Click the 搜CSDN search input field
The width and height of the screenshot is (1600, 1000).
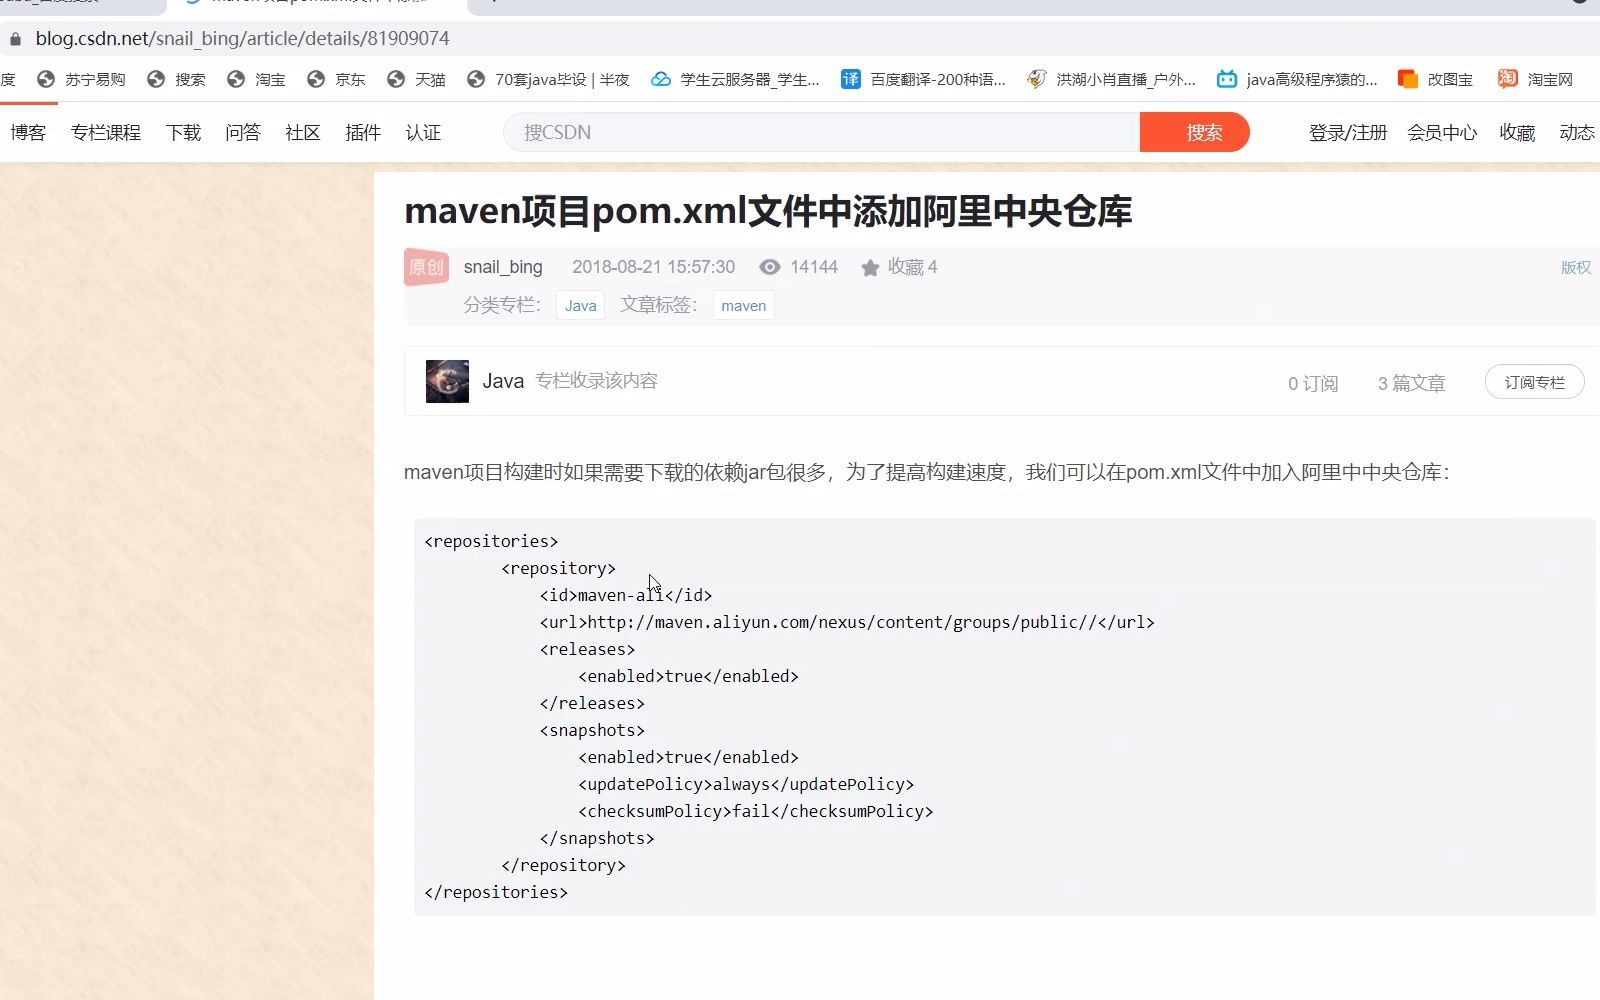820,132
